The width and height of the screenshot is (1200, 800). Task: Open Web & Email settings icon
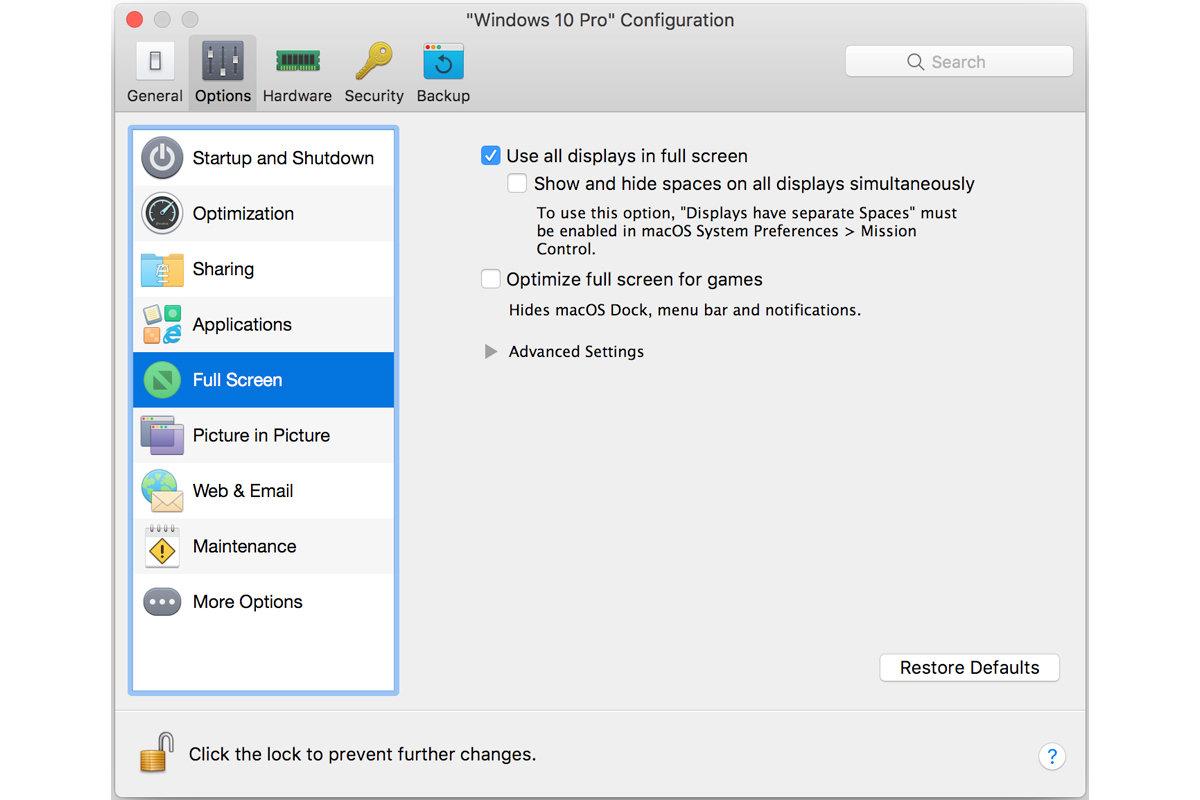[161, 490]
